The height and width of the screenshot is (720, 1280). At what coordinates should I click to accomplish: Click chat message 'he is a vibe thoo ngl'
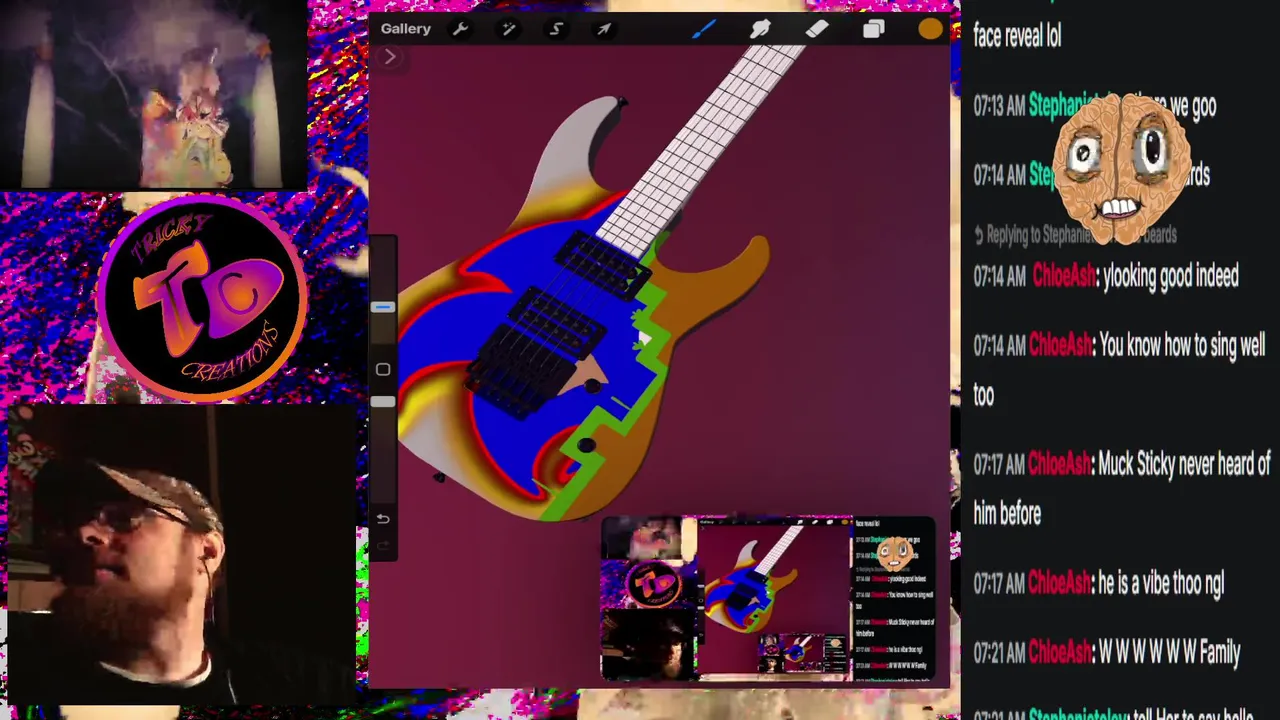[1161, 584]
